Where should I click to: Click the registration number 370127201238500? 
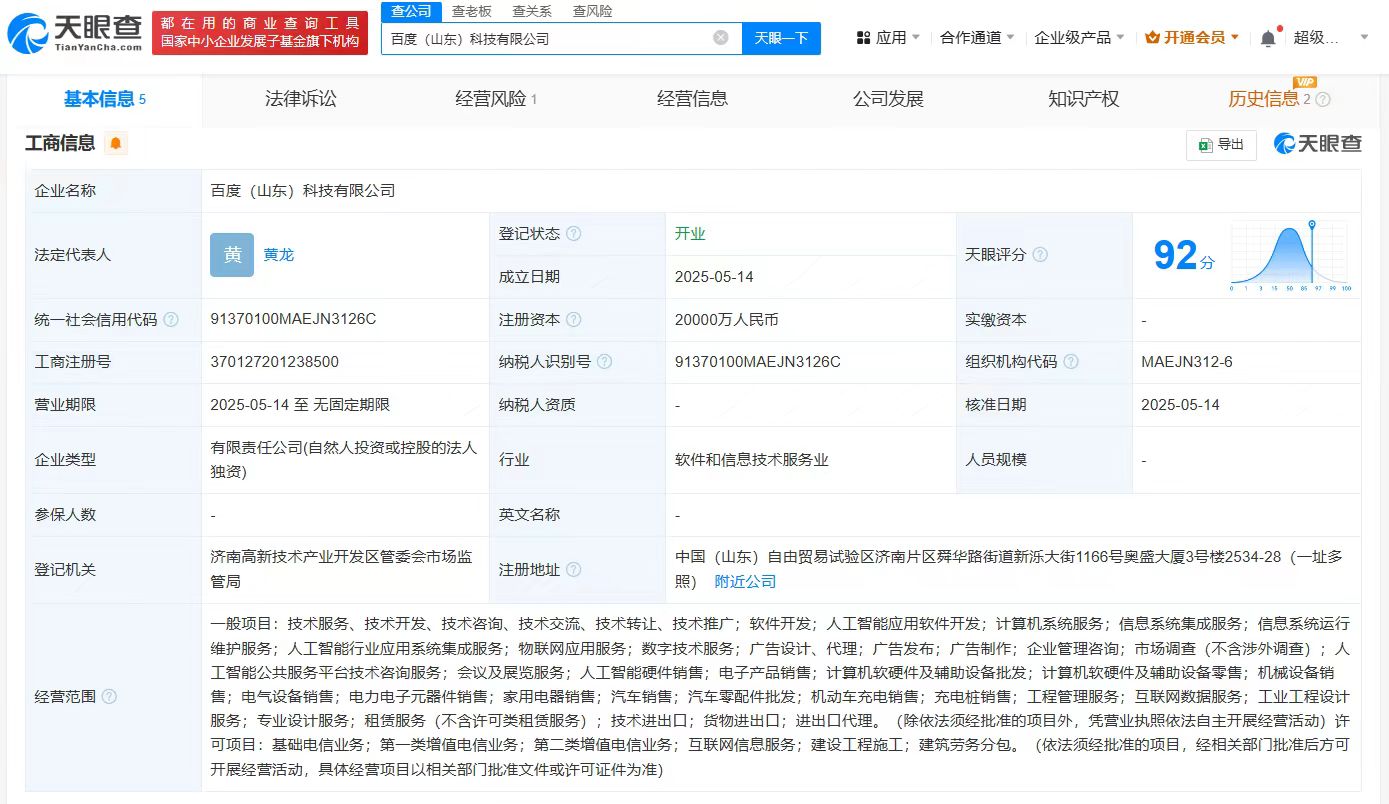[274, 362]
